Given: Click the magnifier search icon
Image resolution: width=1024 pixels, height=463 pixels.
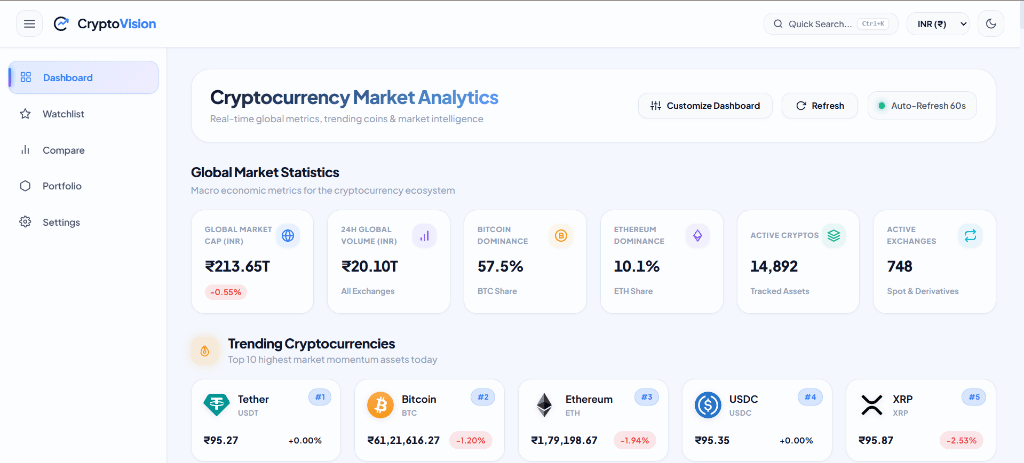Looking at the screenshot, I should point(778,24).
